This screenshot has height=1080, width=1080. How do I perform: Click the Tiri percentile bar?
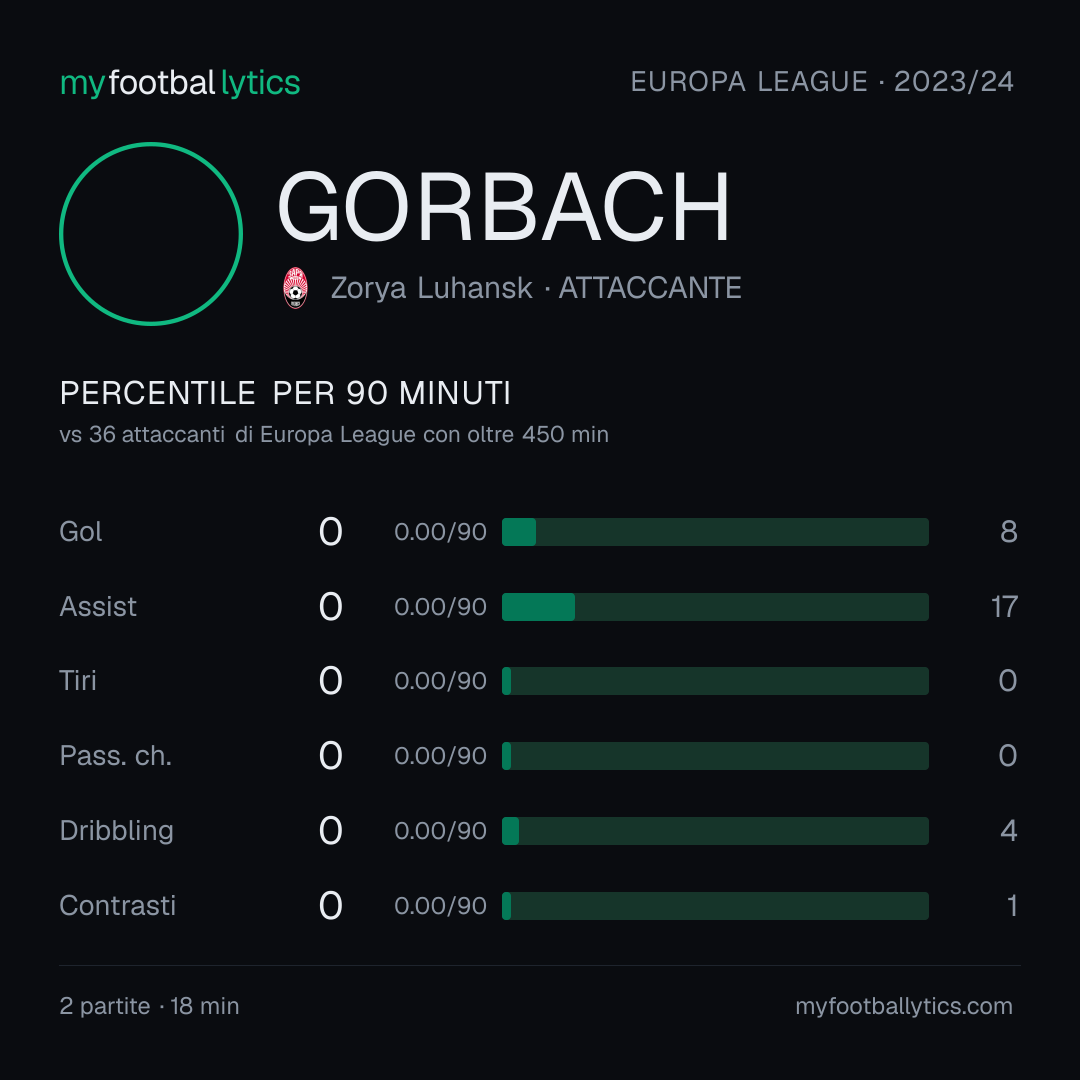pyautogui.click(x=715, y=681)
